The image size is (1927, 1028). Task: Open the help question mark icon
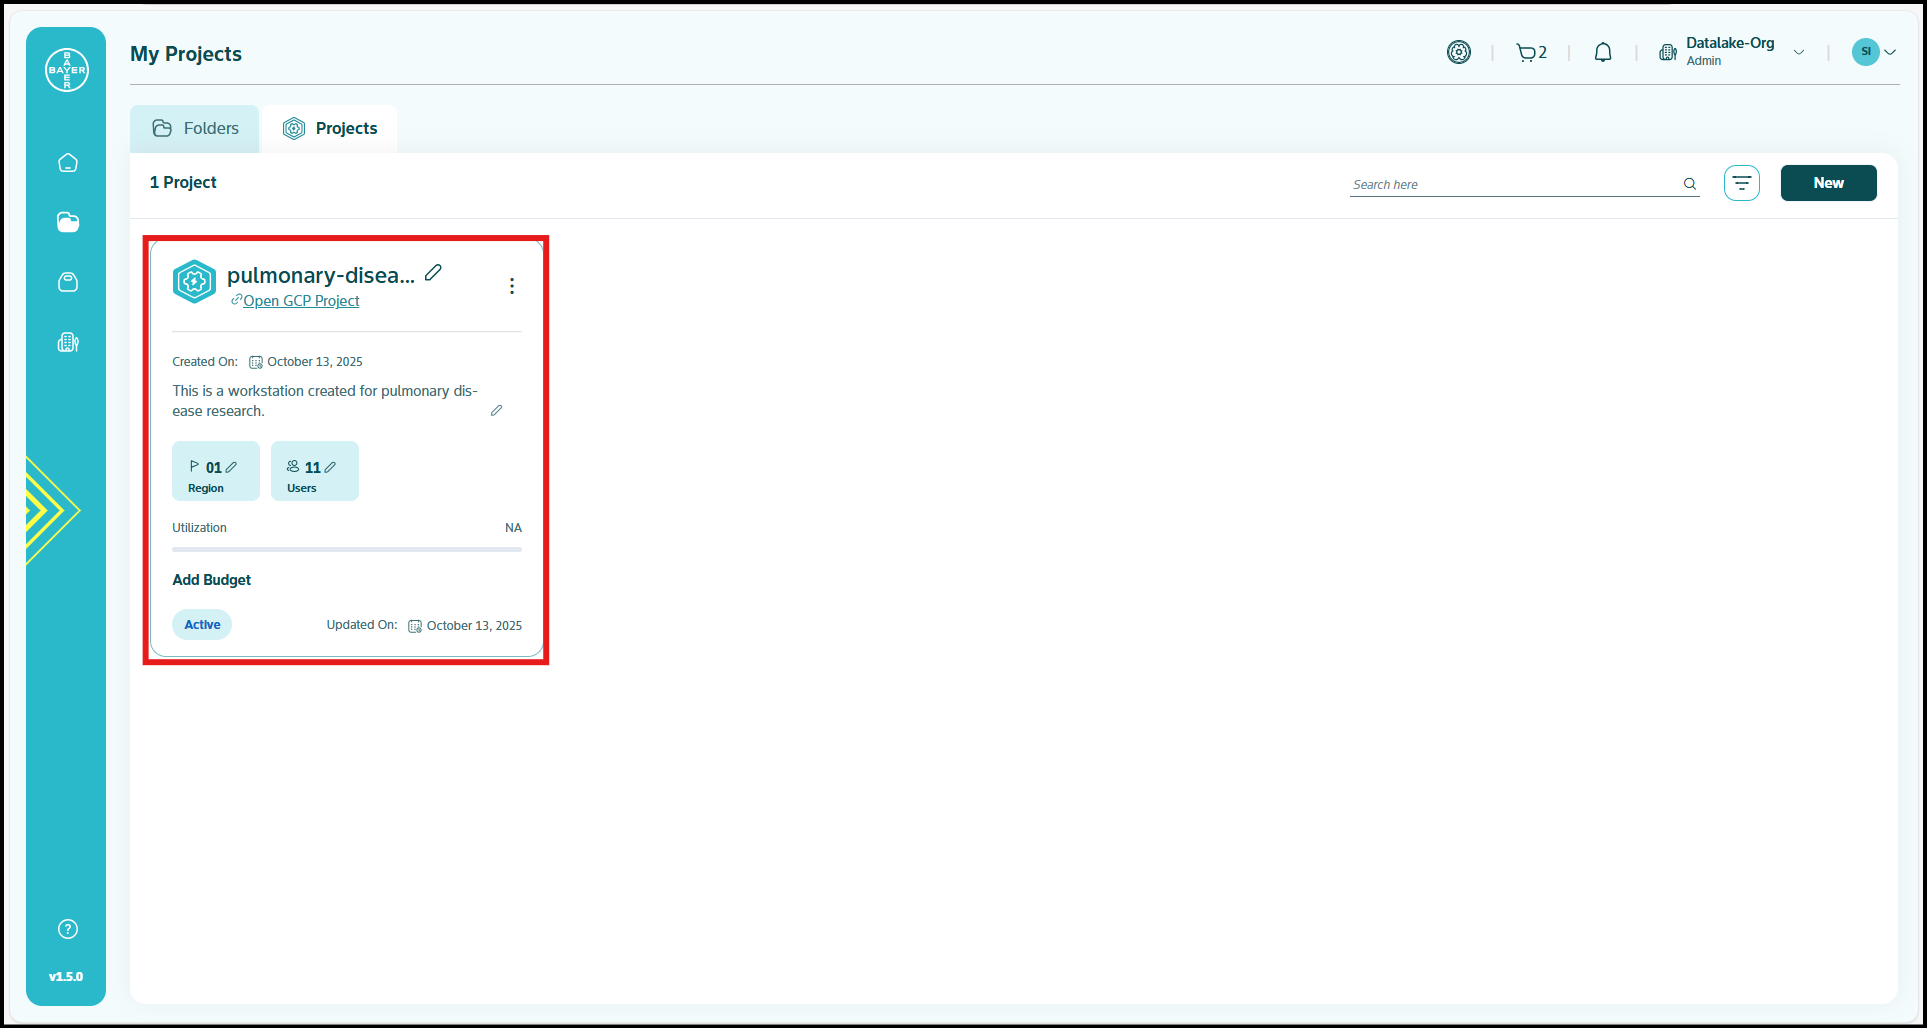click(x=68, y=929)
